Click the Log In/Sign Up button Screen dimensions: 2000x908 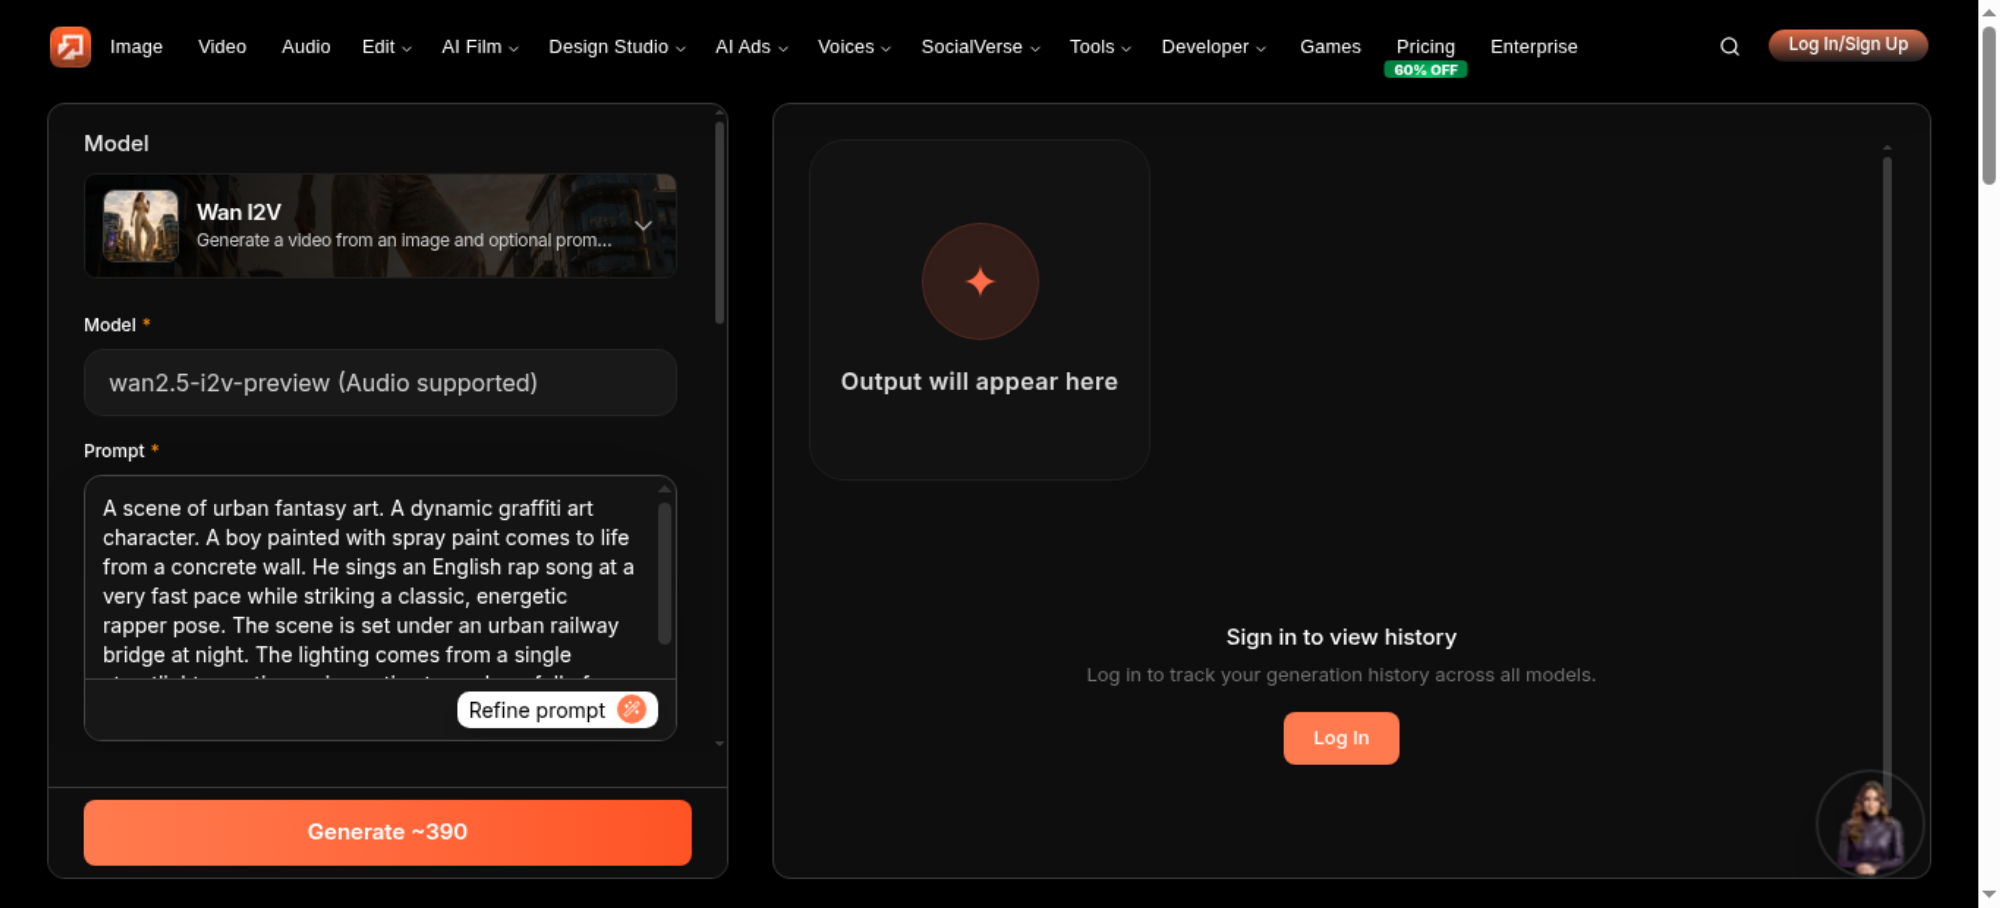[1848, 45]
